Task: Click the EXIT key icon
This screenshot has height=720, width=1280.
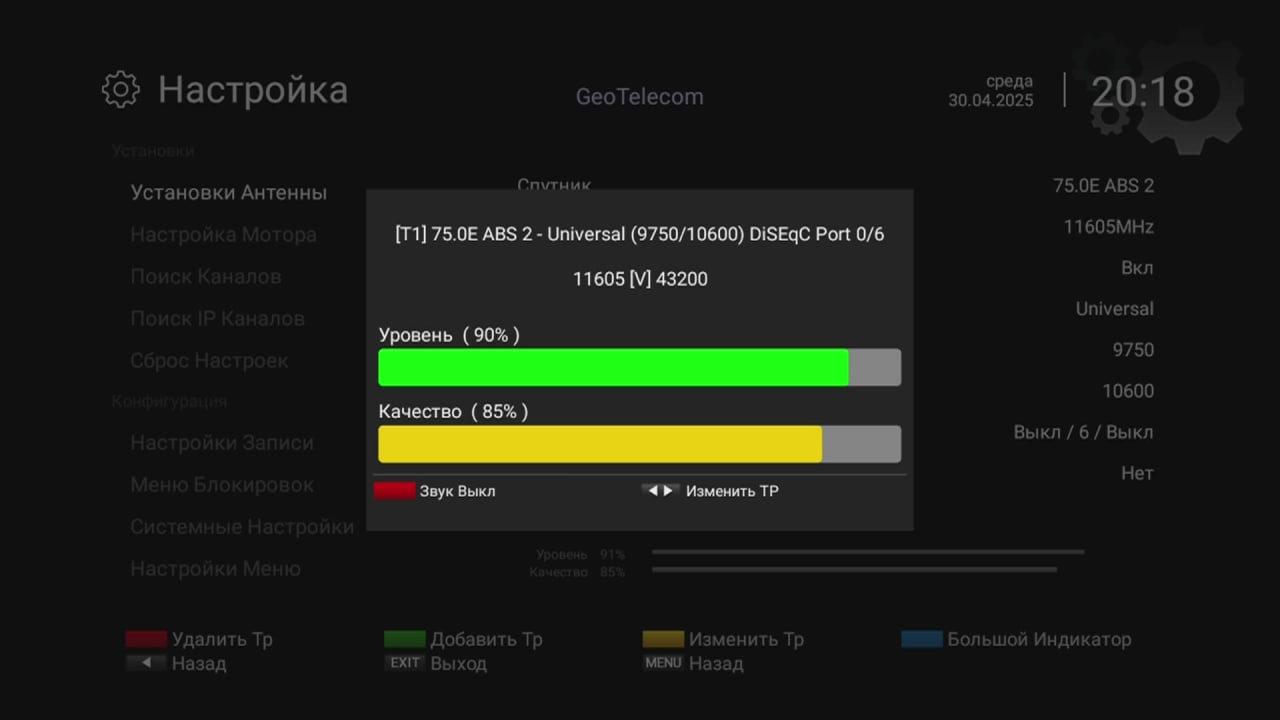Action: pos(405,663)
